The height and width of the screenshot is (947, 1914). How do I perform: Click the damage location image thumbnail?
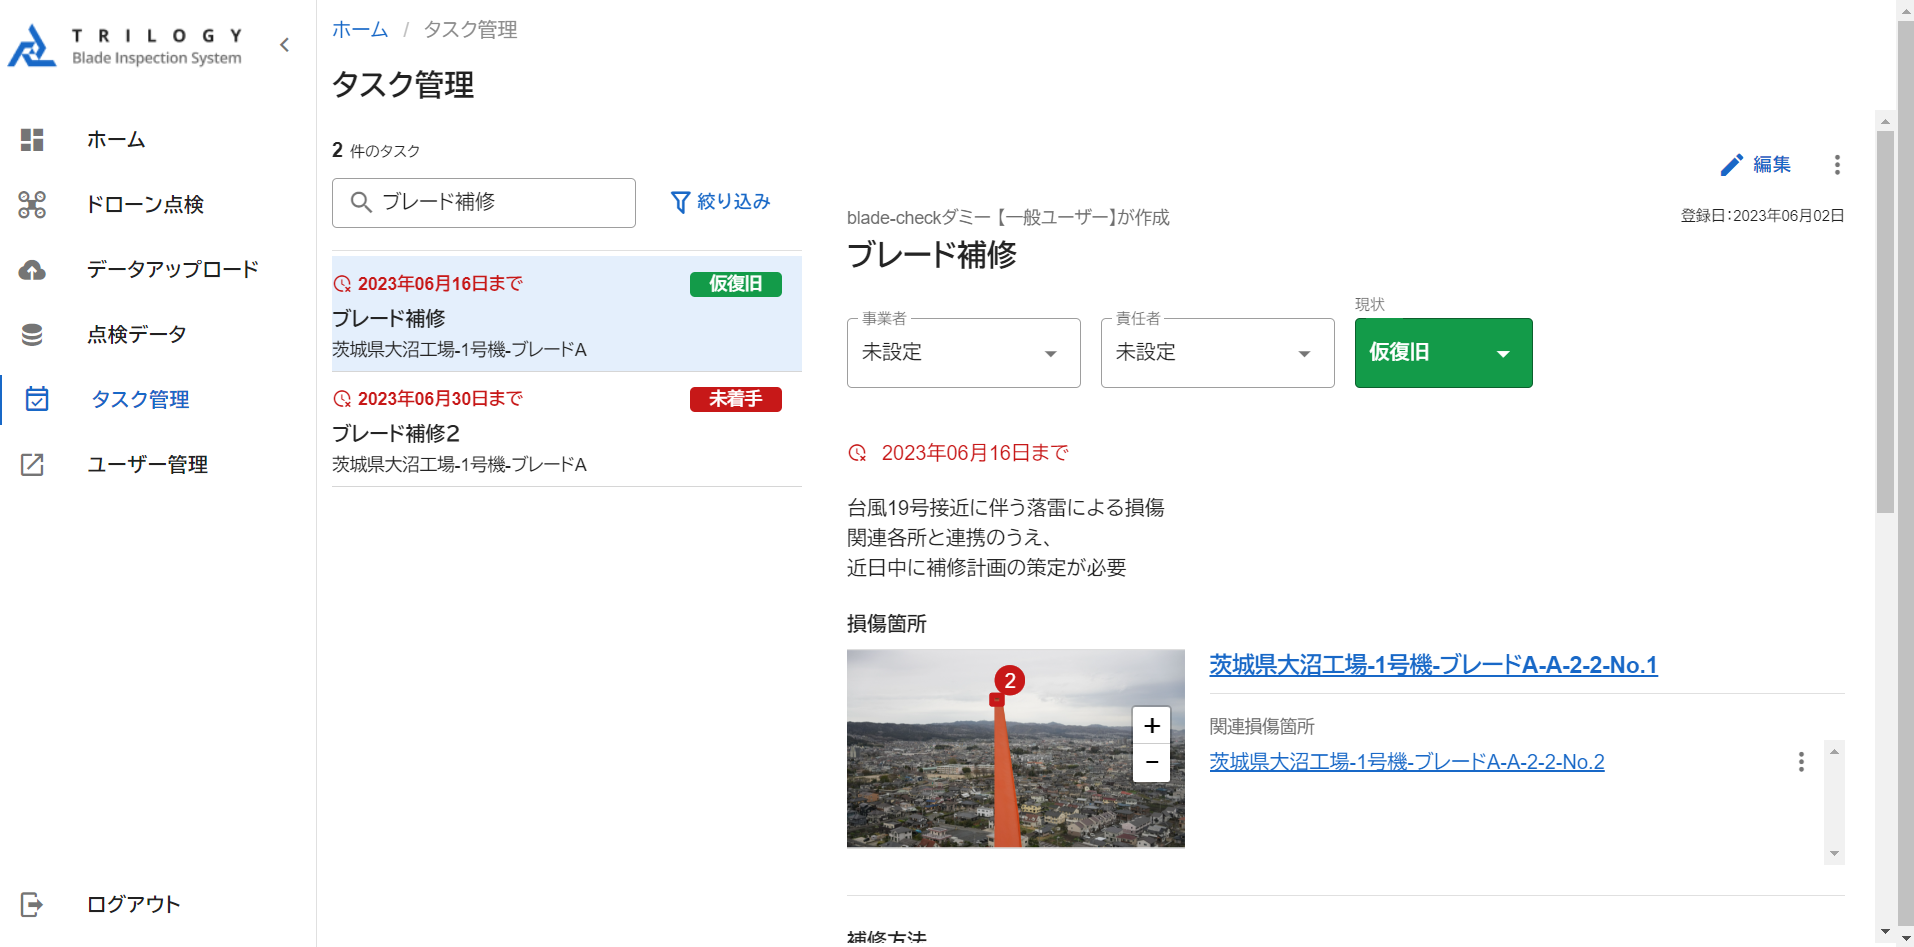coord(1015,749)
